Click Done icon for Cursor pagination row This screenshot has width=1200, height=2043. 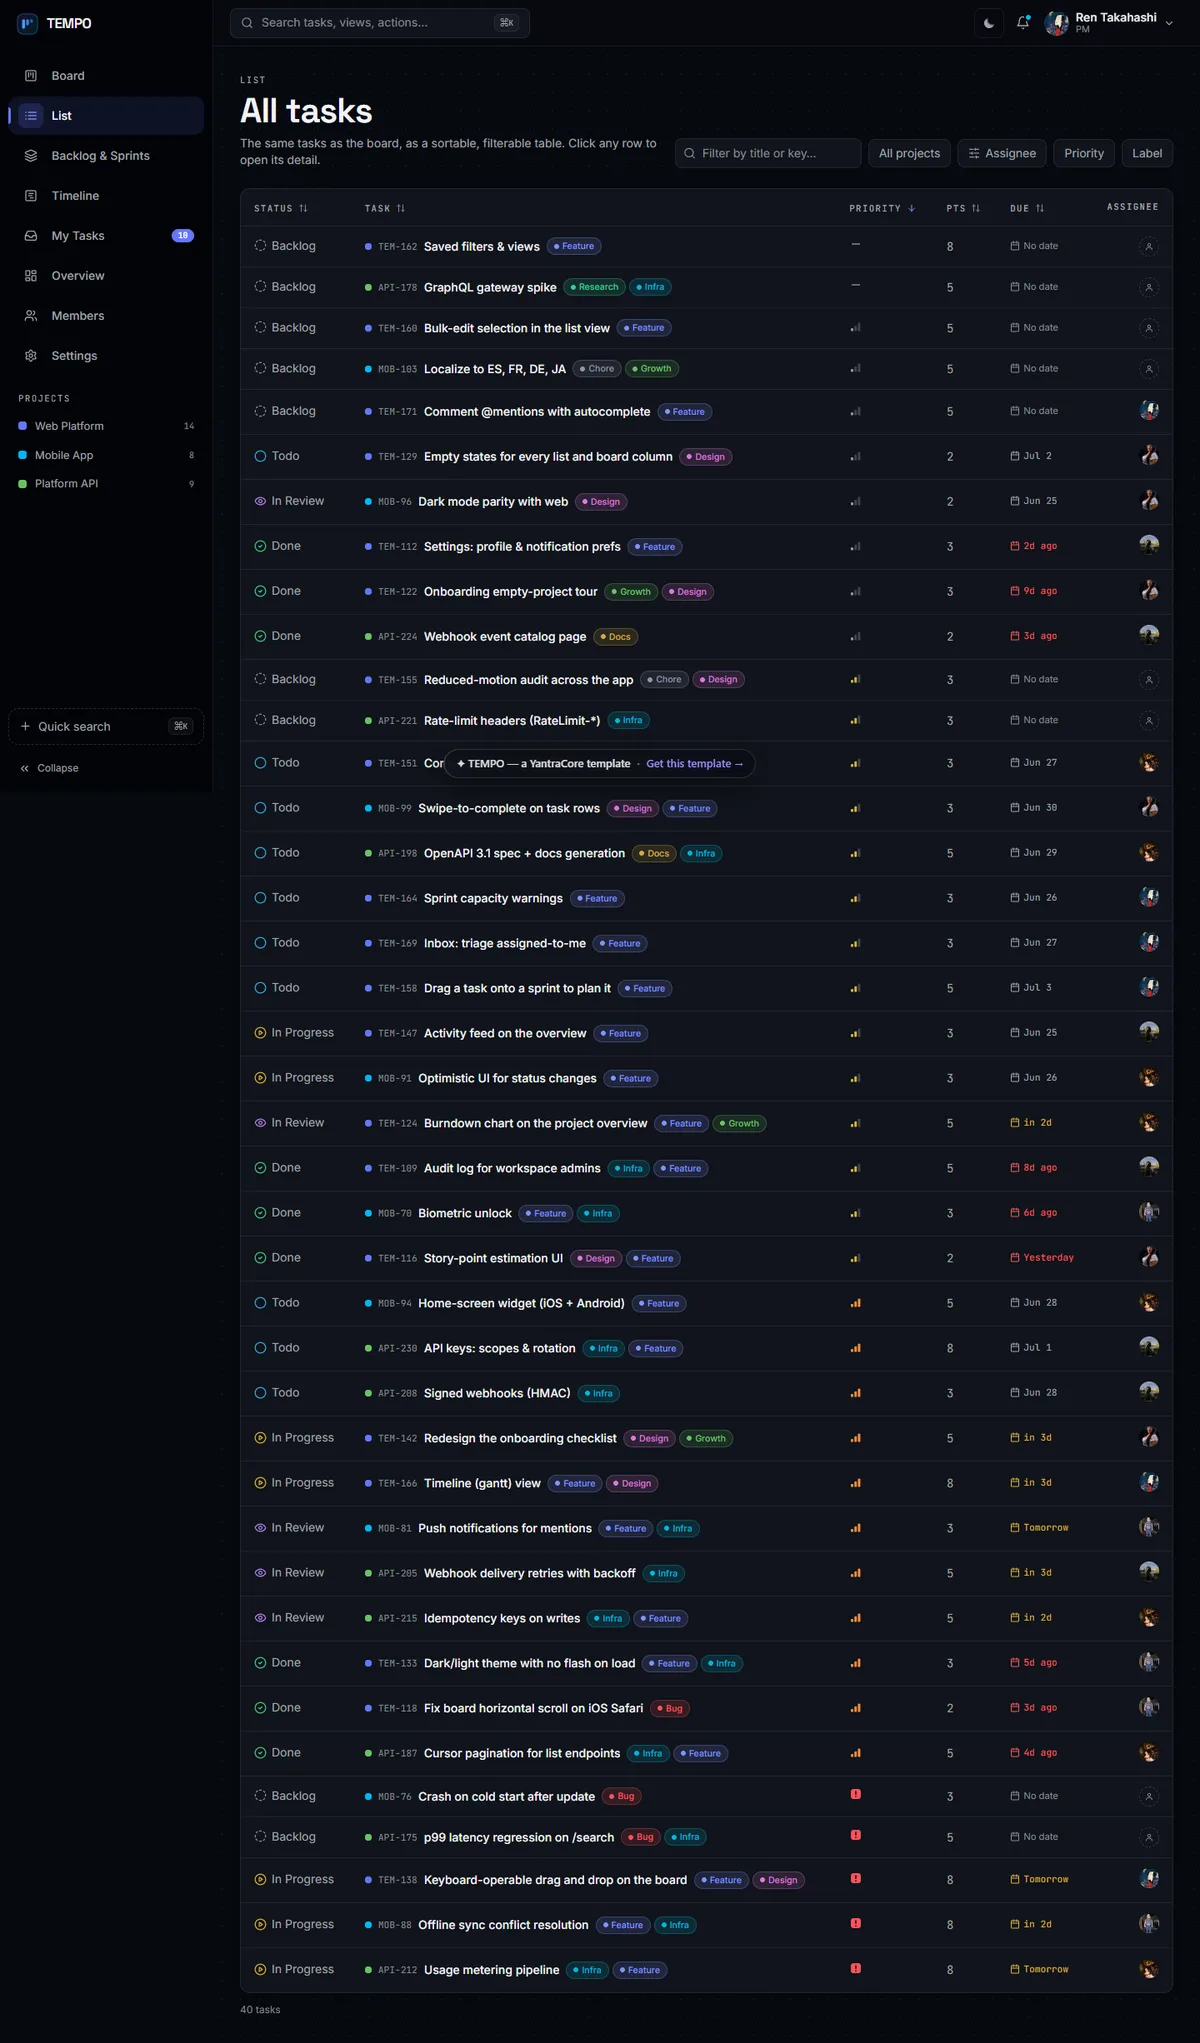(260, 1753)
